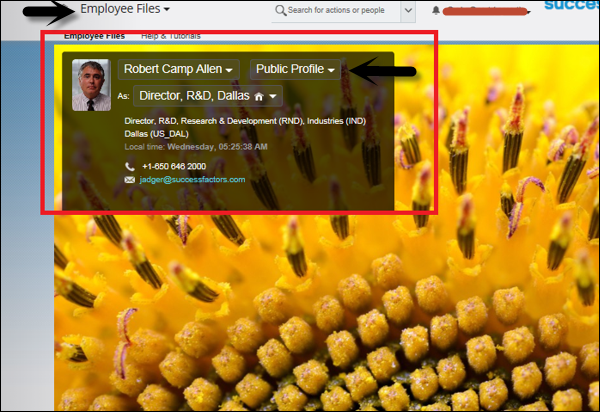Screen dimensions: 600x412
Task: Expand the Robert Camp Allen name dropdown
Action: [180, 69]
